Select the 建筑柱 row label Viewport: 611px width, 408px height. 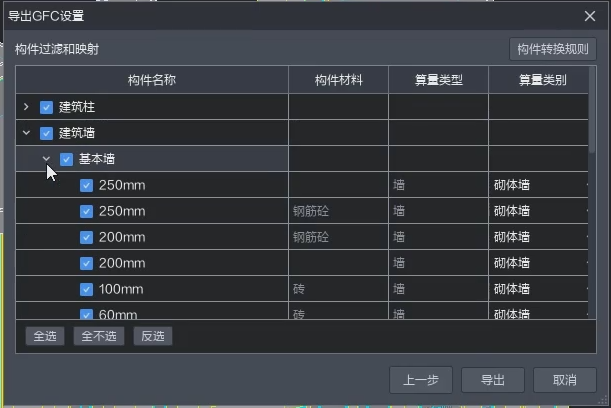pos(77,107)
